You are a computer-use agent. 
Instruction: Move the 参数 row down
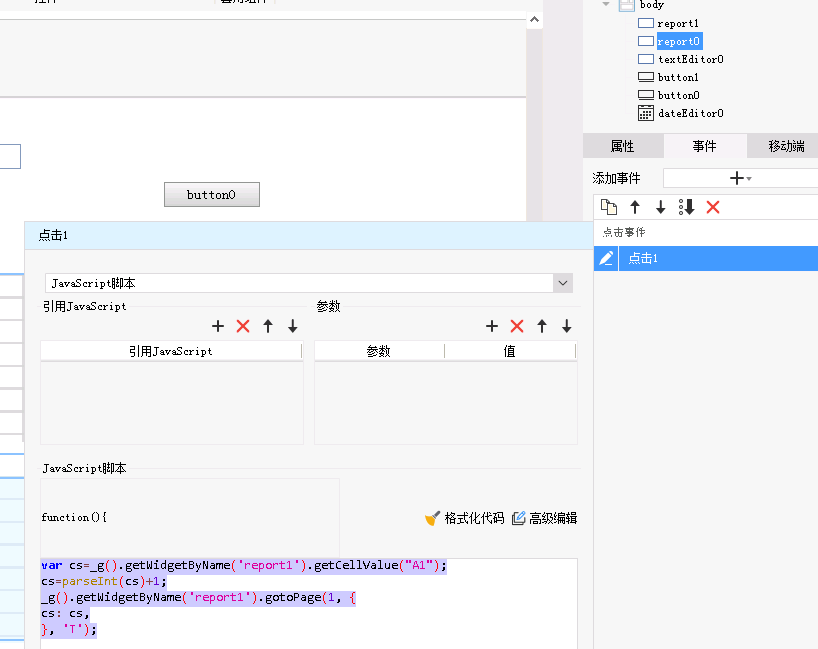click(x=567, y=327)
